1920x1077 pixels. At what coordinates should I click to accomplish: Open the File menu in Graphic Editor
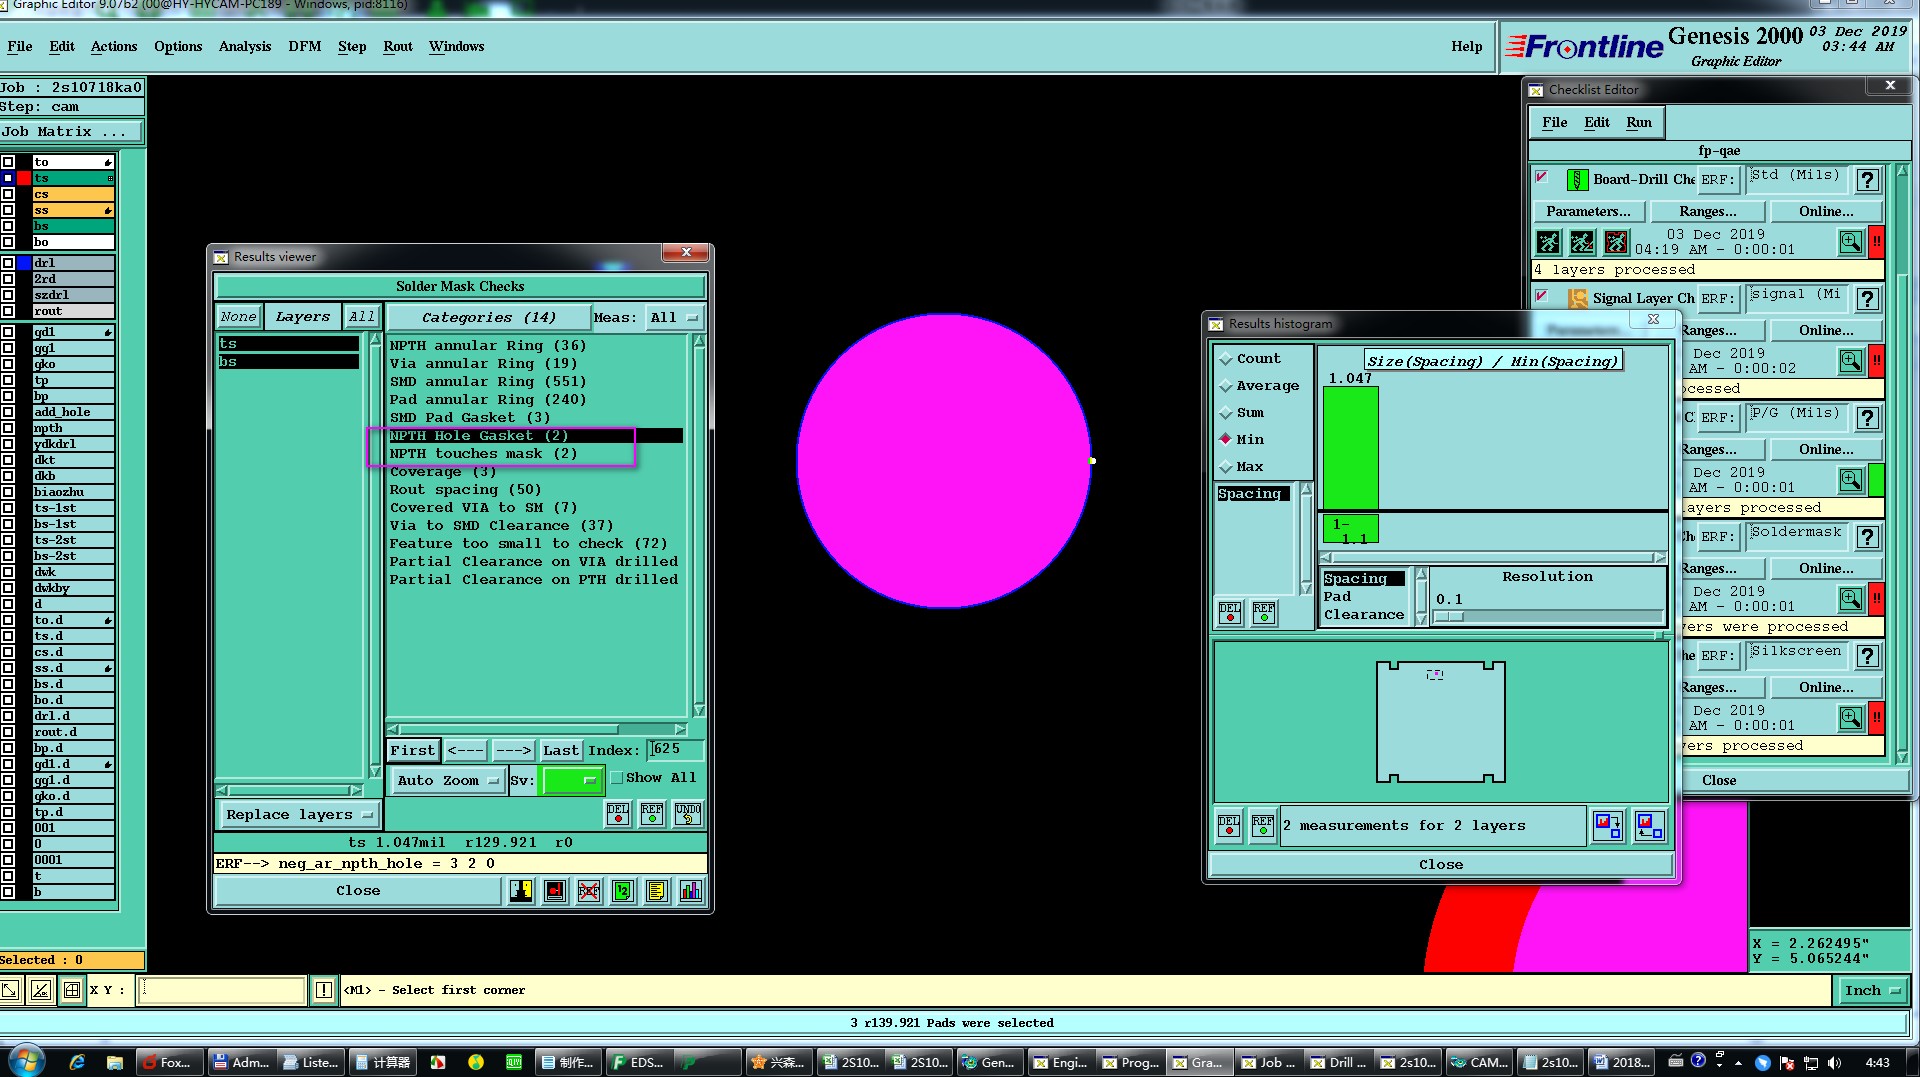[19, 46]
